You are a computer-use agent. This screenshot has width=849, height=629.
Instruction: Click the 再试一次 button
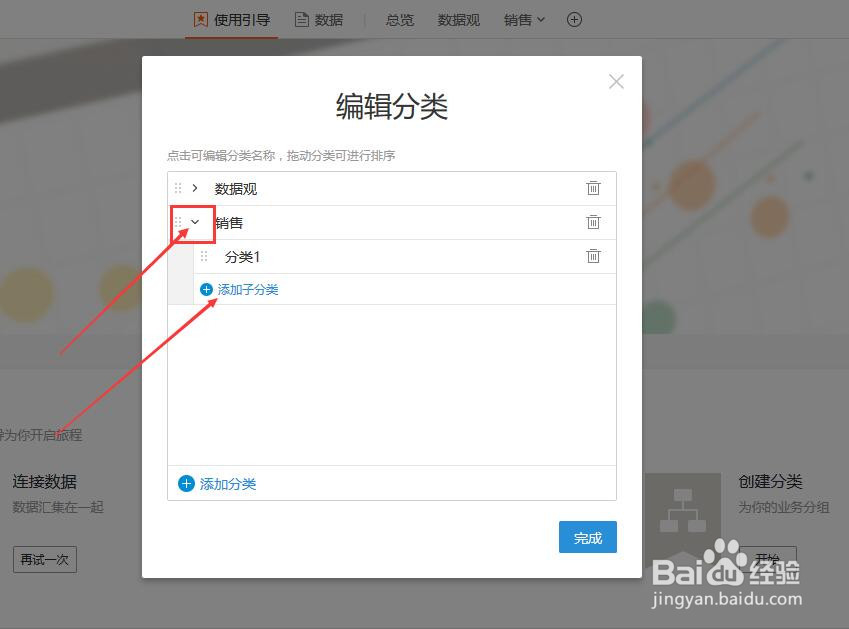[x=44, y=559]
